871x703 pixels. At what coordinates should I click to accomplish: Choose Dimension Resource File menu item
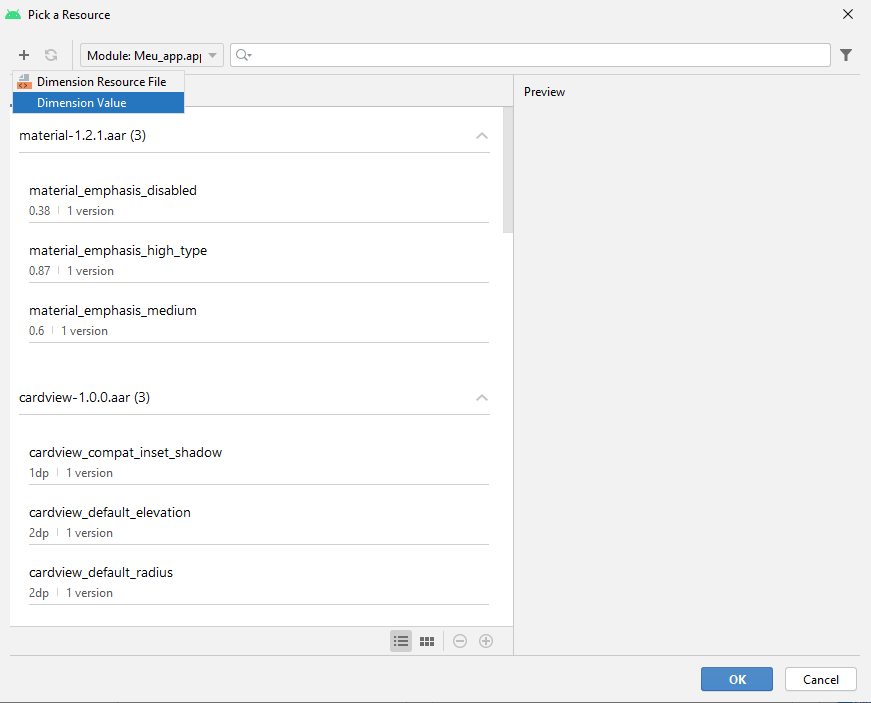point(101,82)
